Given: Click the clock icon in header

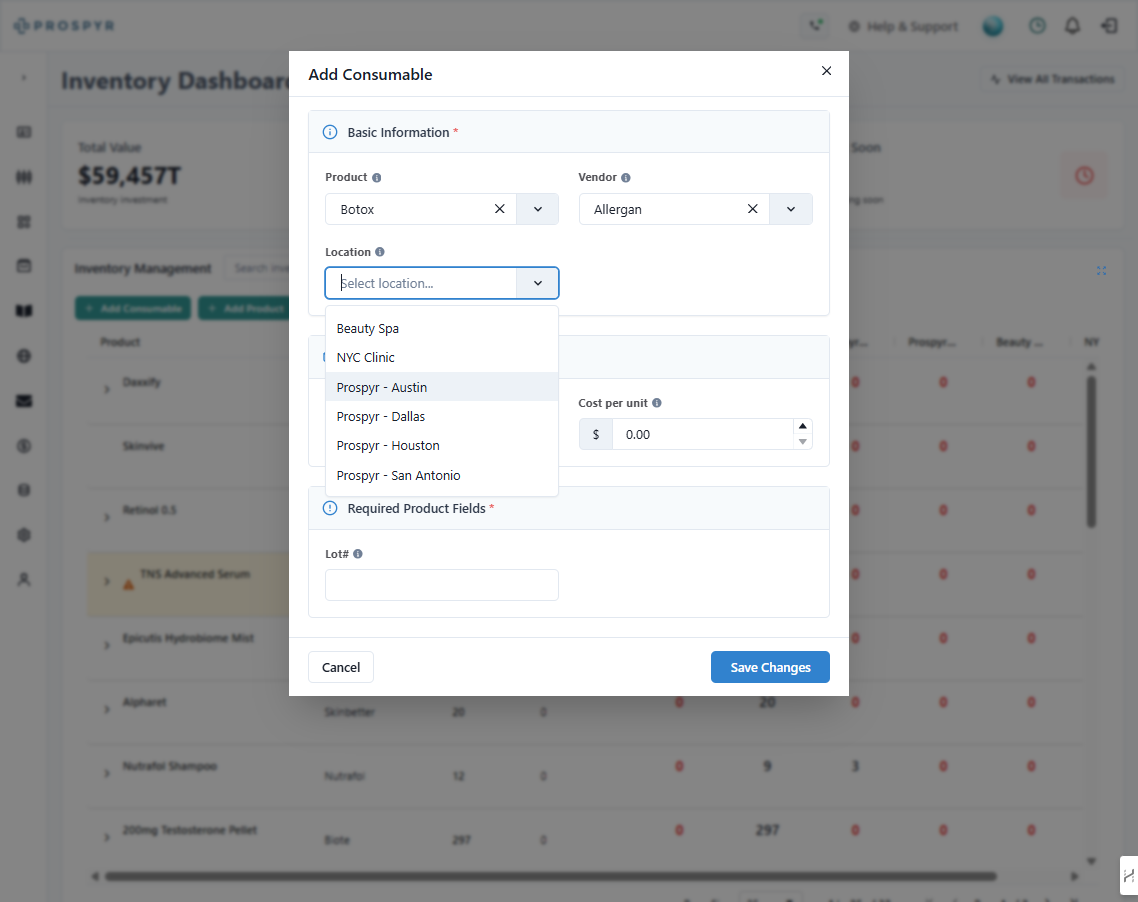Looking at the screenshot, I should tap(1037, 26).
